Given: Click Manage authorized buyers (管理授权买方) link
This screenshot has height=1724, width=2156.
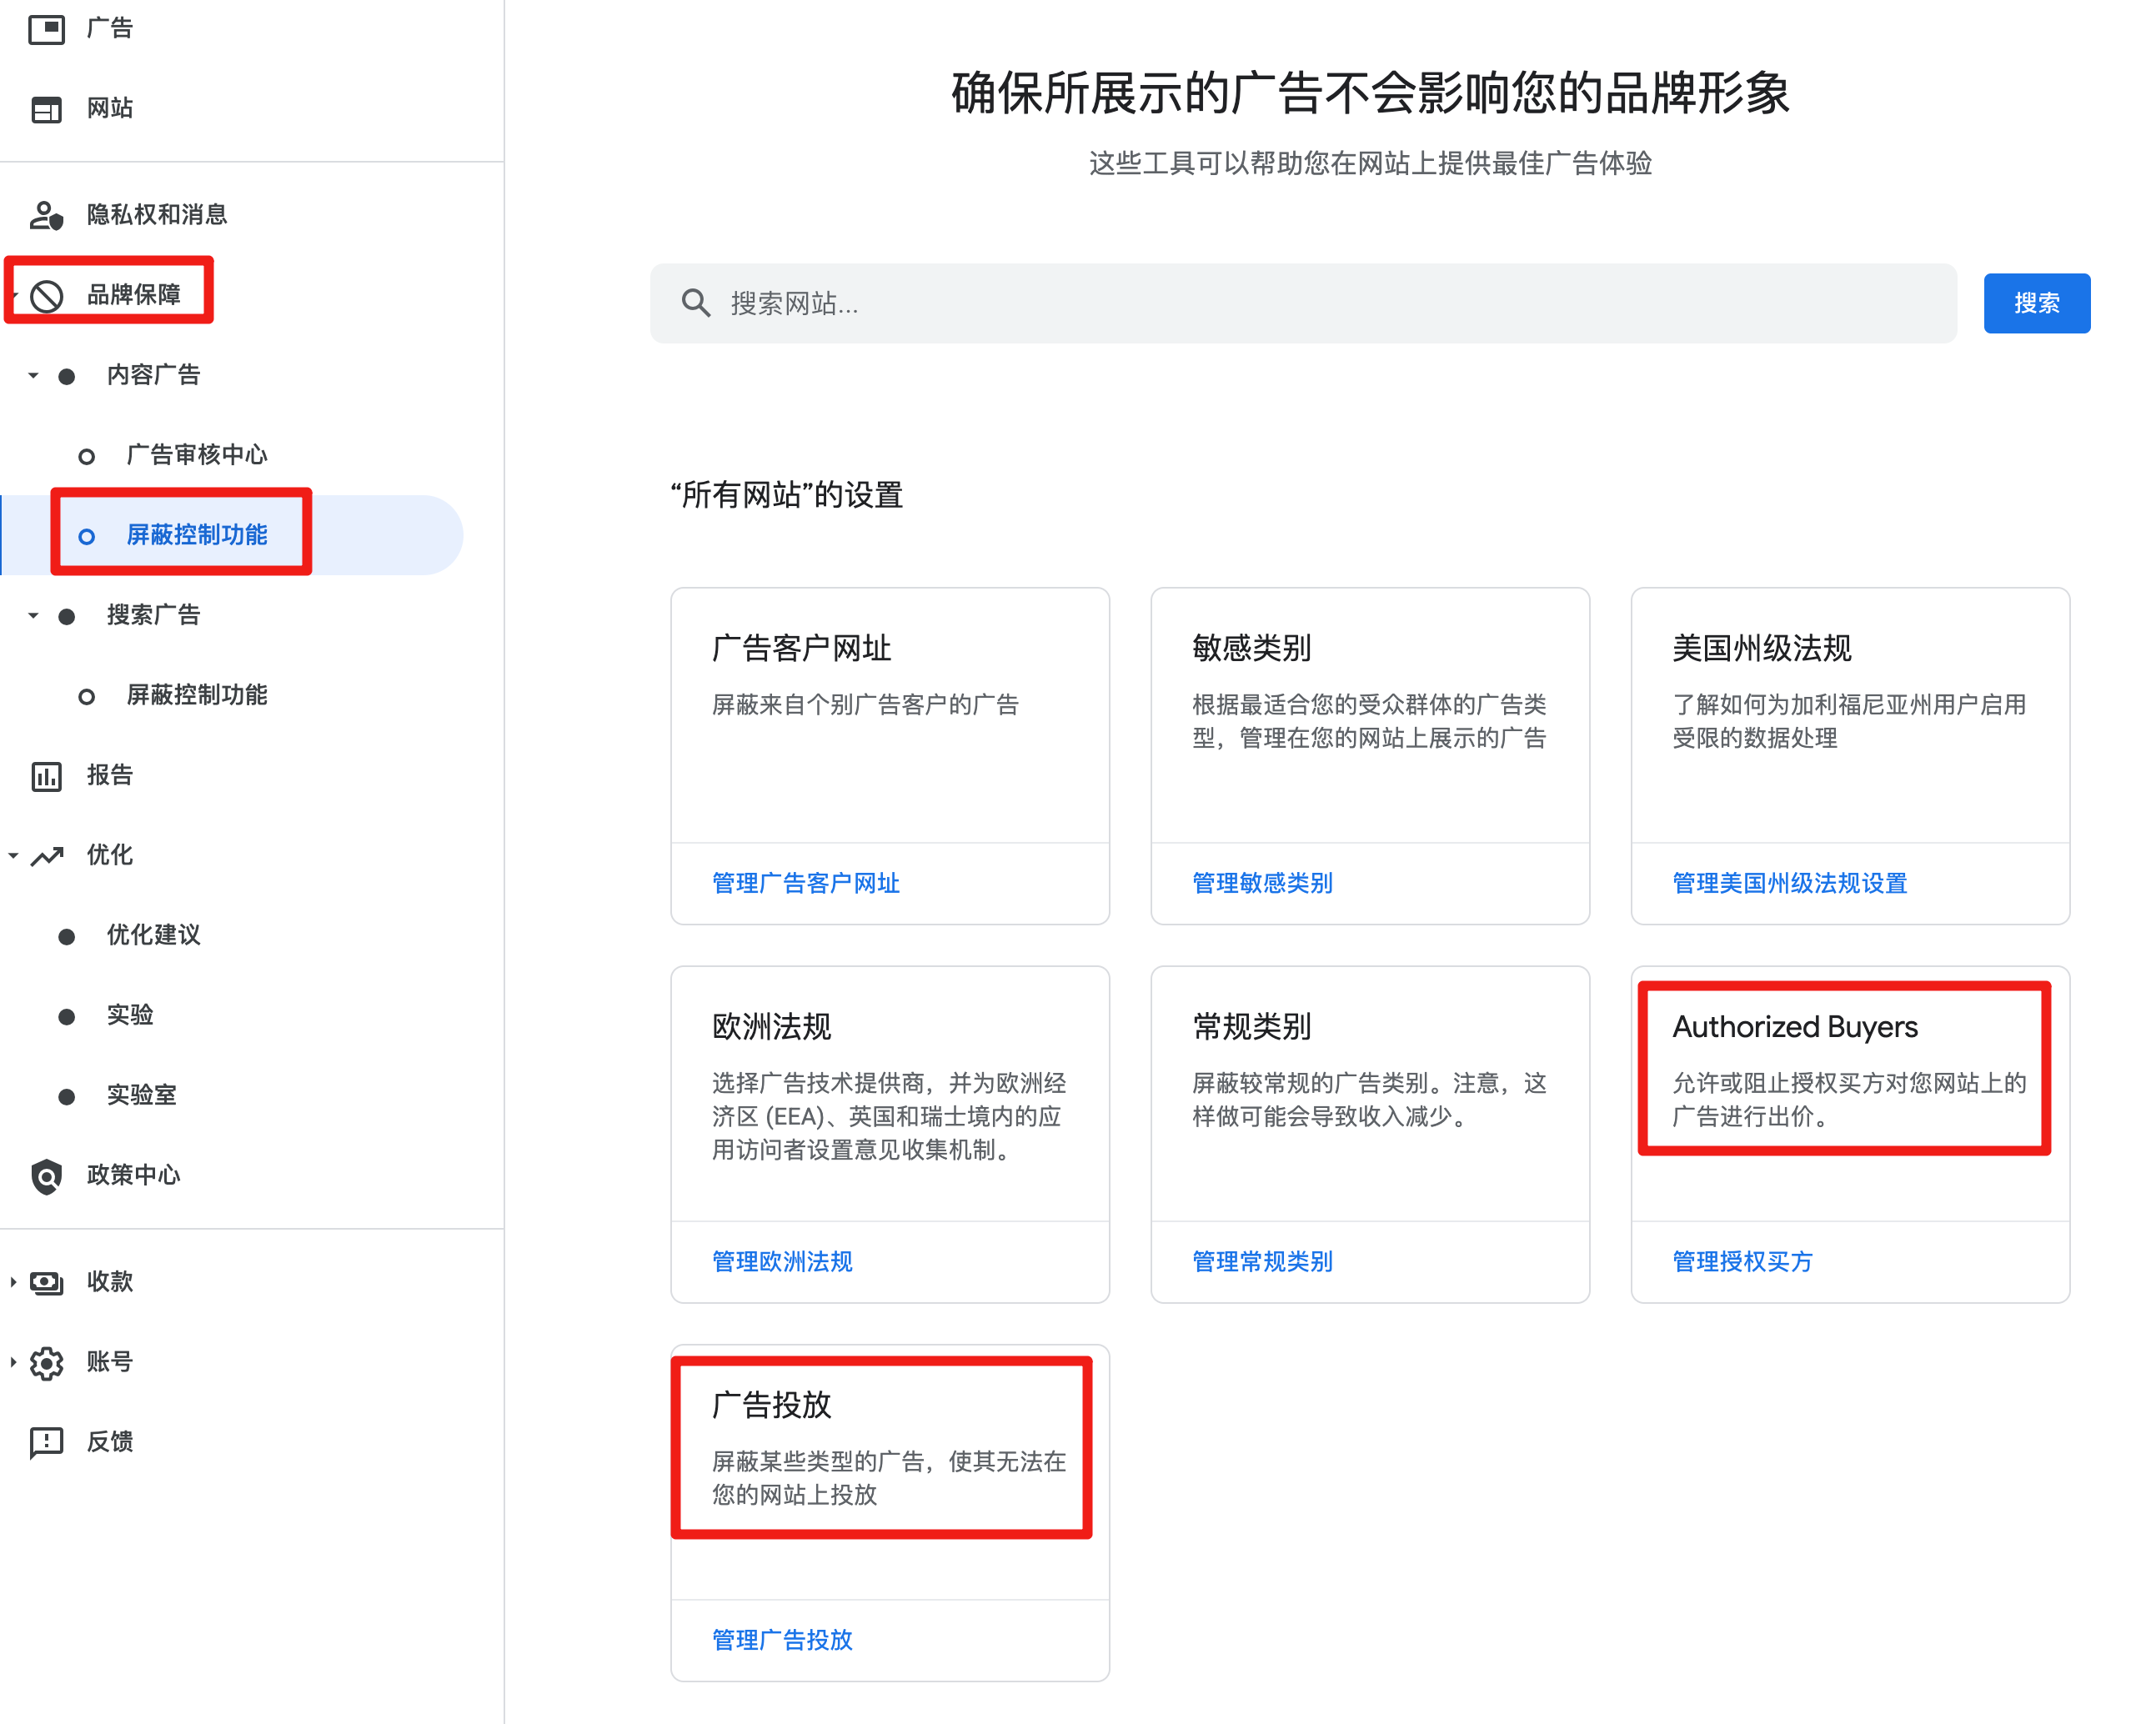Looking at the screenshot, I should point(1742,1262).
